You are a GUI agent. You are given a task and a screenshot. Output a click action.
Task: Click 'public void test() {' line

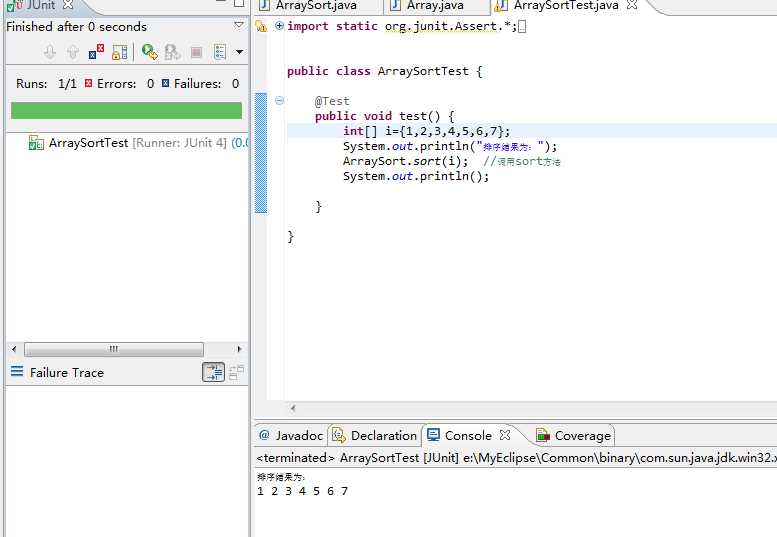click(x=385, y=116)
